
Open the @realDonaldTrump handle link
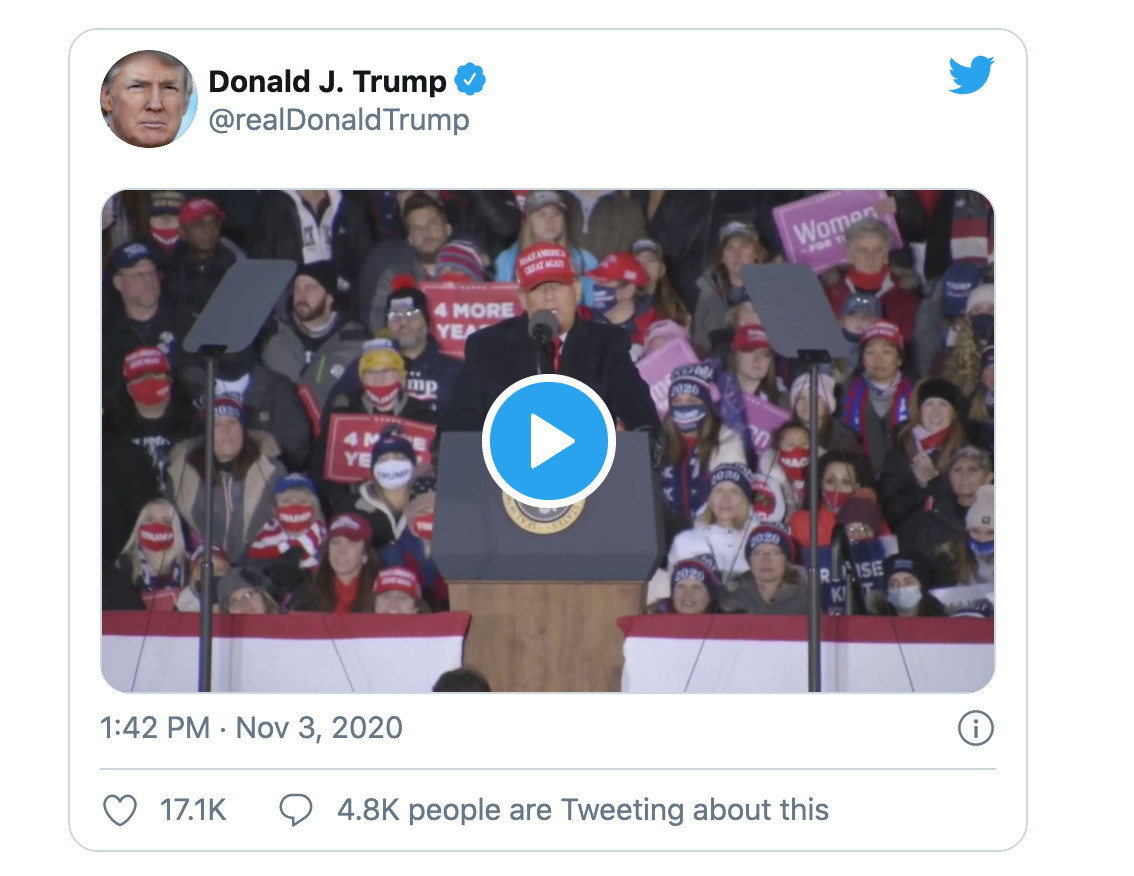click(x=339, y=119)
